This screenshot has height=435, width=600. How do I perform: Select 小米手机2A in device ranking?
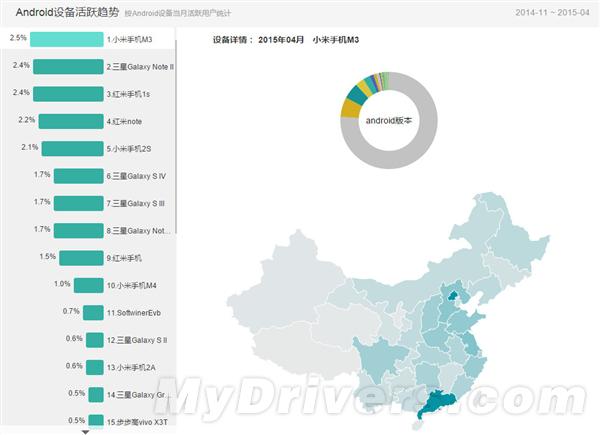pyautogui.click(x=131, y=368)
